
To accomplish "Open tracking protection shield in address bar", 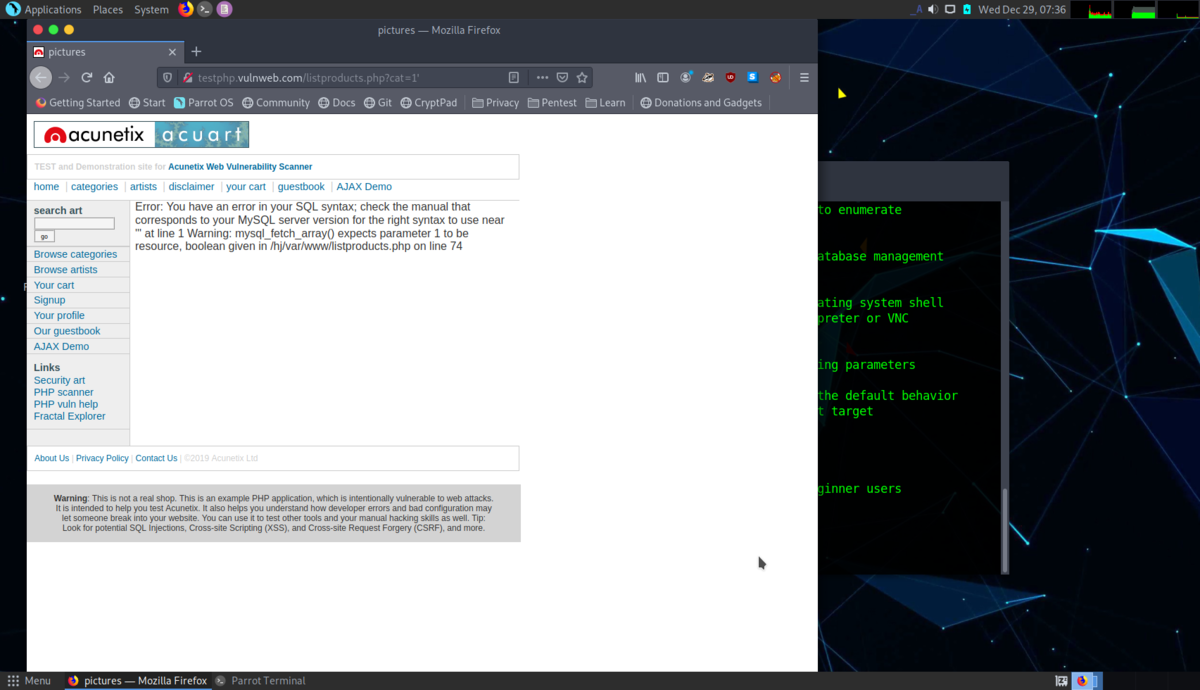I will pos(168,77).
